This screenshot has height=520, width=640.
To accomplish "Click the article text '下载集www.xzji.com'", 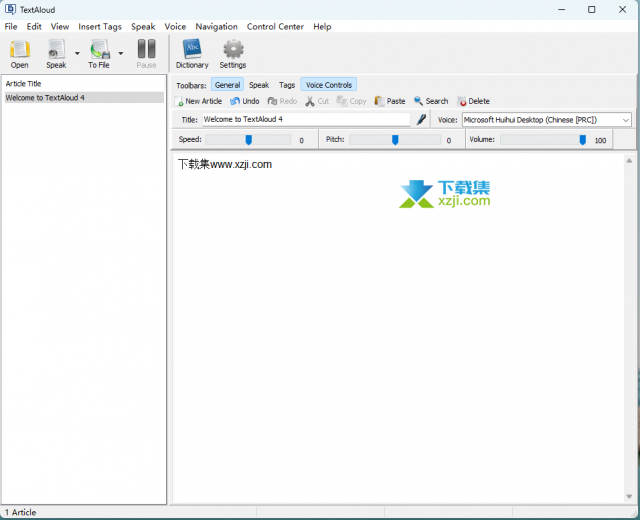I will coord(225,164).
